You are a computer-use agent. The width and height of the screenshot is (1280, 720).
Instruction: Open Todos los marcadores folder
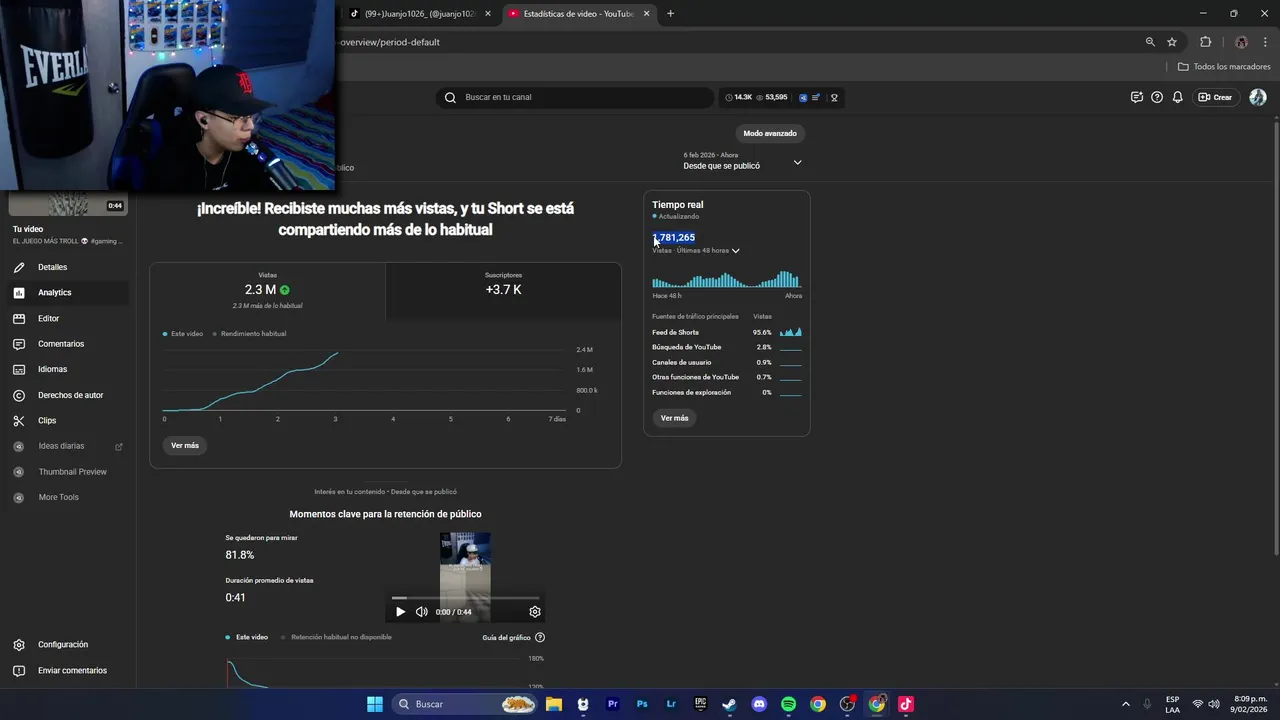(x=1224, y=67)
